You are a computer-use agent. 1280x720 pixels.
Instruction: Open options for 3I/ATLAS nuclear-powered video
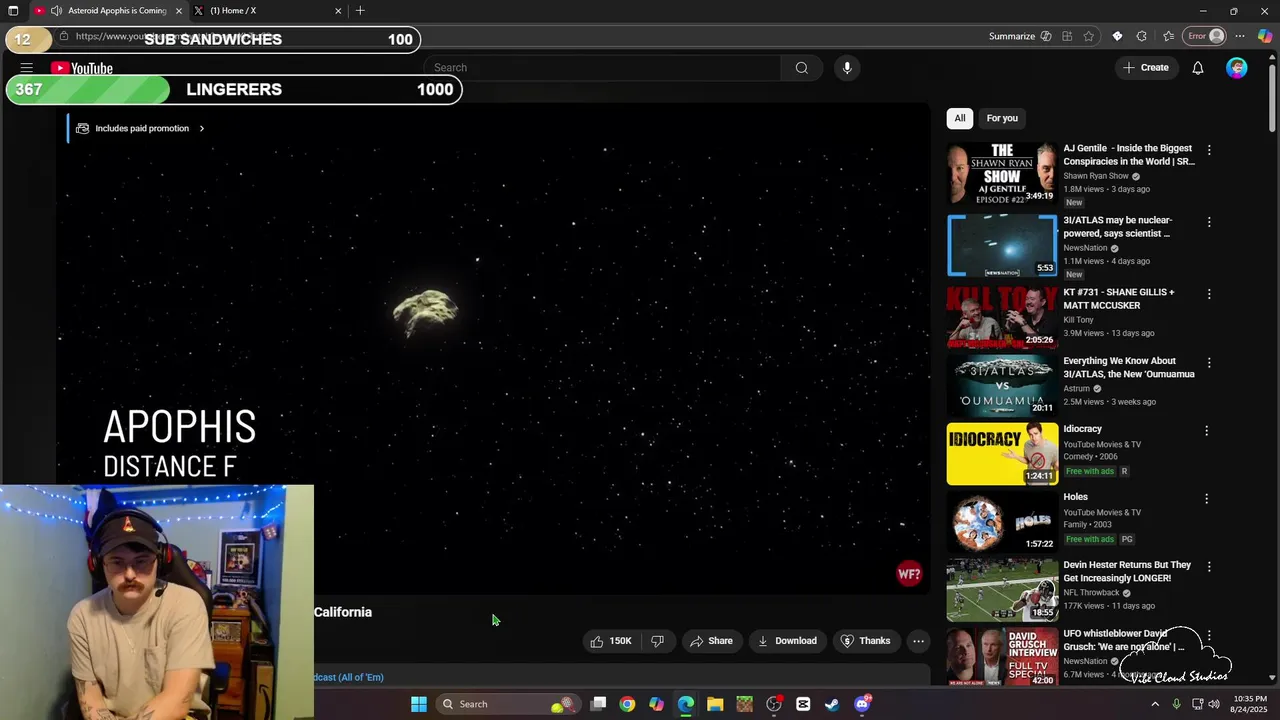(x=1209, y=222)
